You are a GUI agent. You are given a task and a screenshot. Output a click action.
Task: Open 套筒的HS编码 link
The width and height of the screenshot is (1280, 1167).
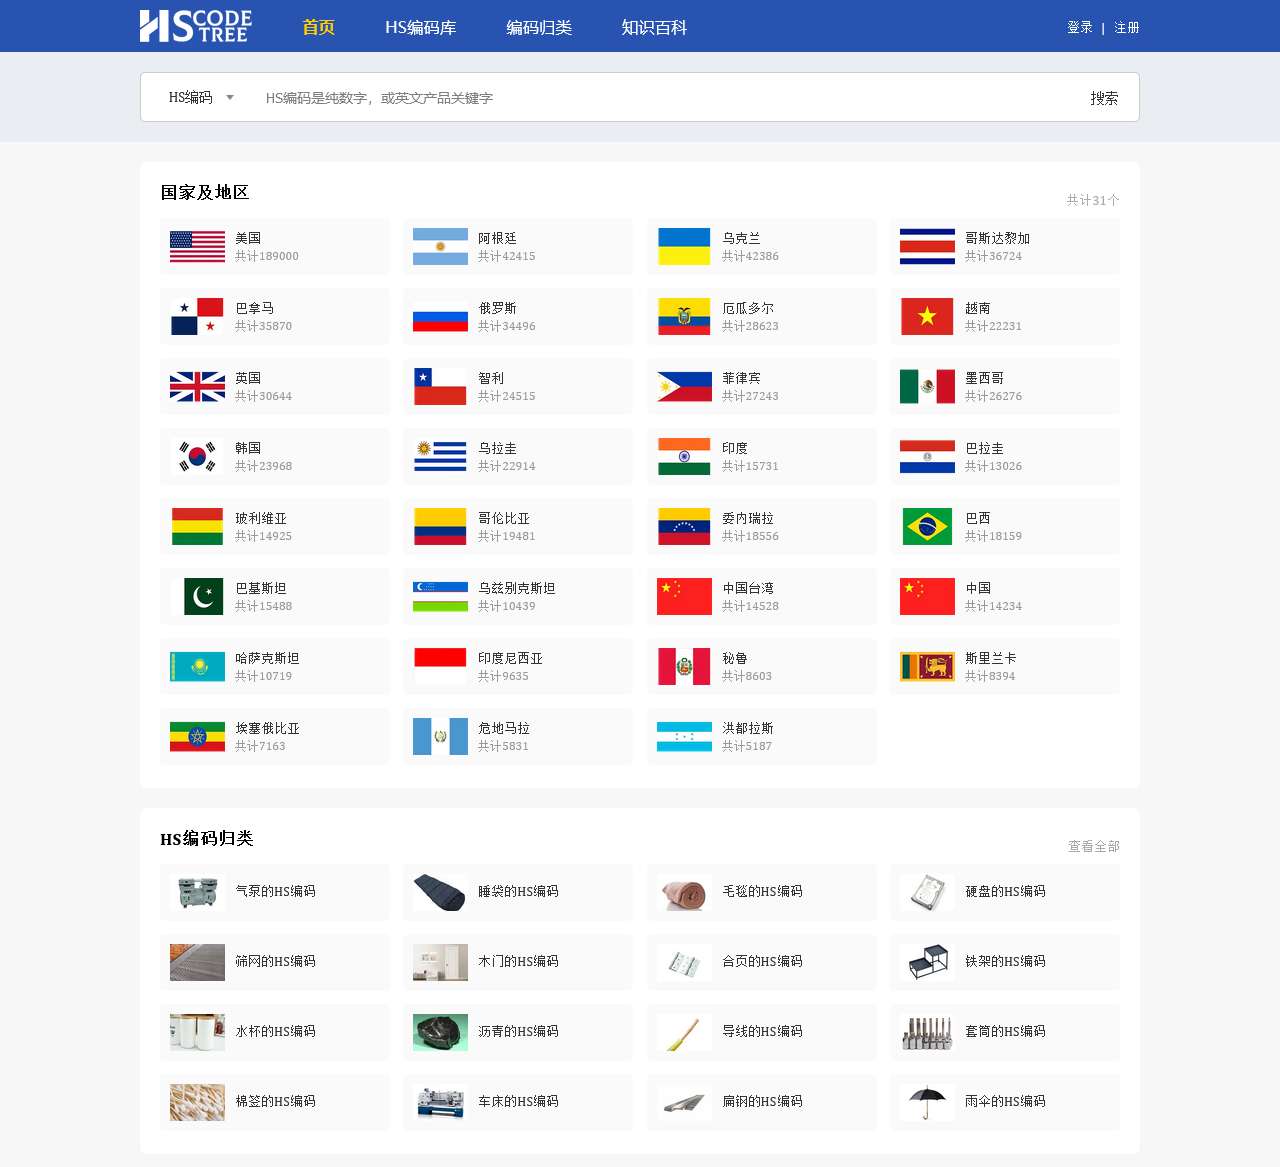(x=1005, y=1031)
